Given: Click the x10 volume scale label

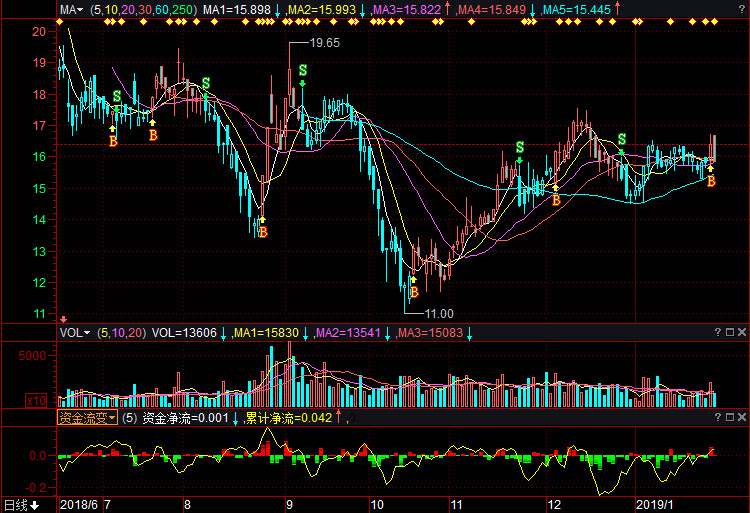Looking at the screenshot, I should coord(36,401).
